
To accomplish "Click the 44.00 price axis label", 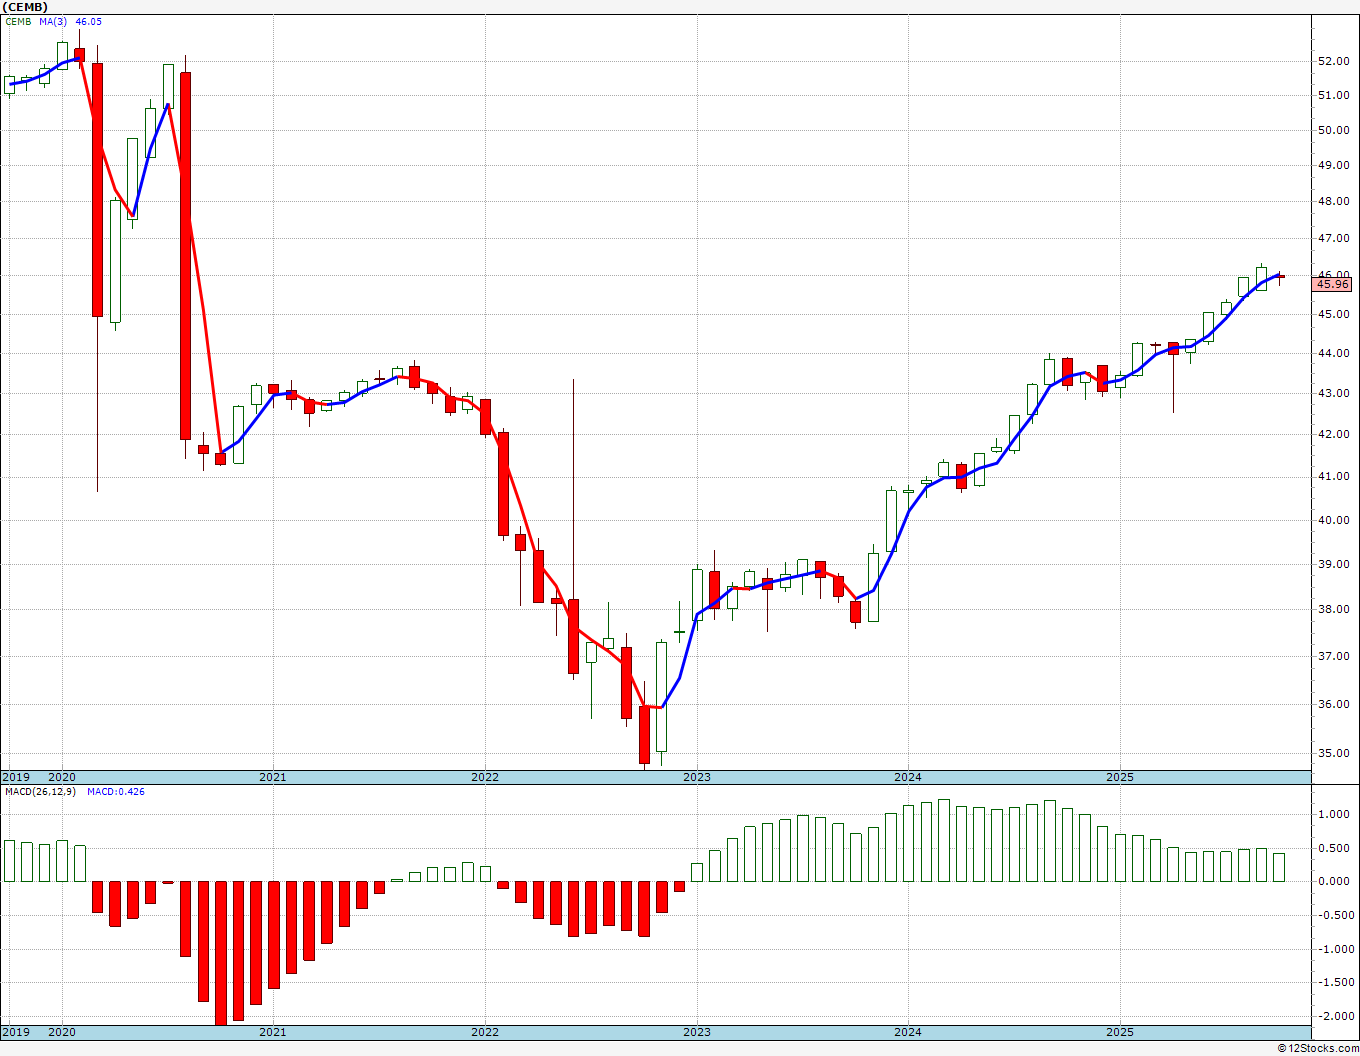I will pos(1334,353).
